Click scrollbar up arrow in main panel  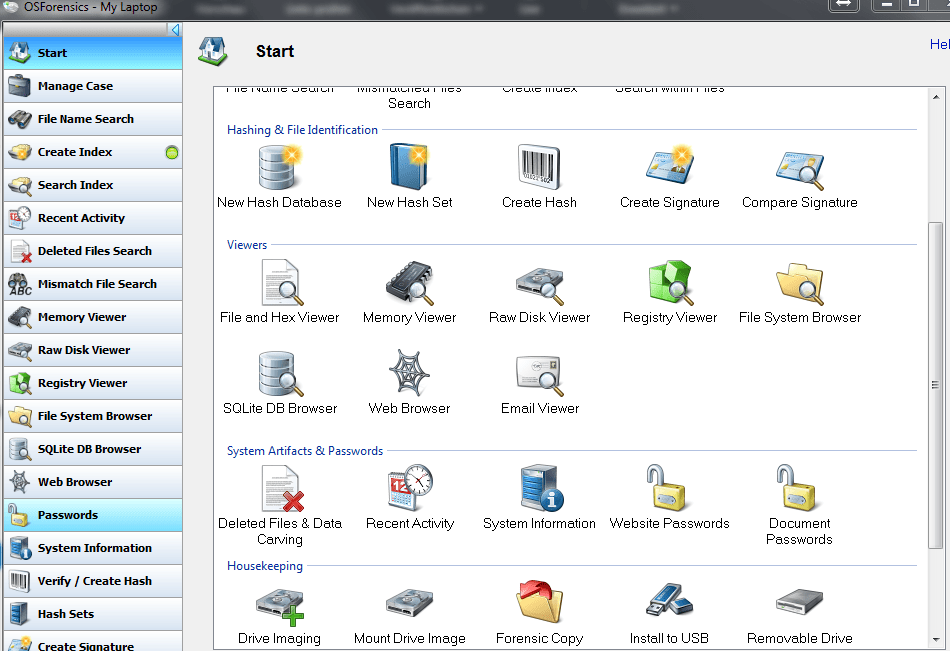coord(935,96)
